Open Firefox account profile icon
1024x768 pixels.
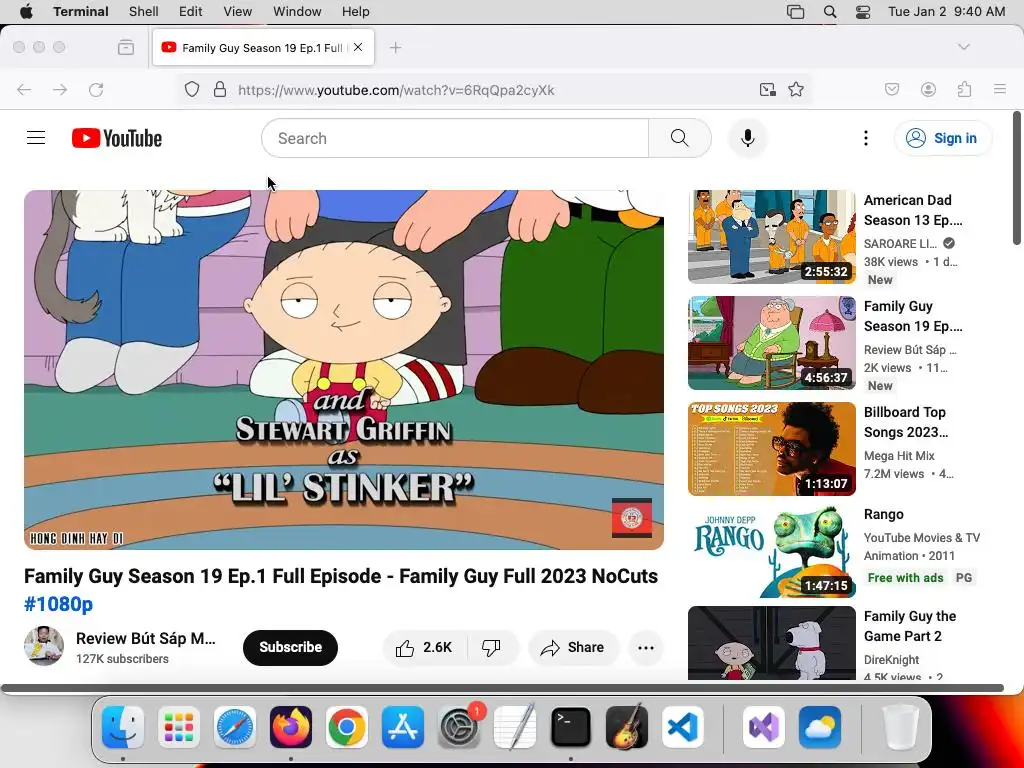point(928,89)
